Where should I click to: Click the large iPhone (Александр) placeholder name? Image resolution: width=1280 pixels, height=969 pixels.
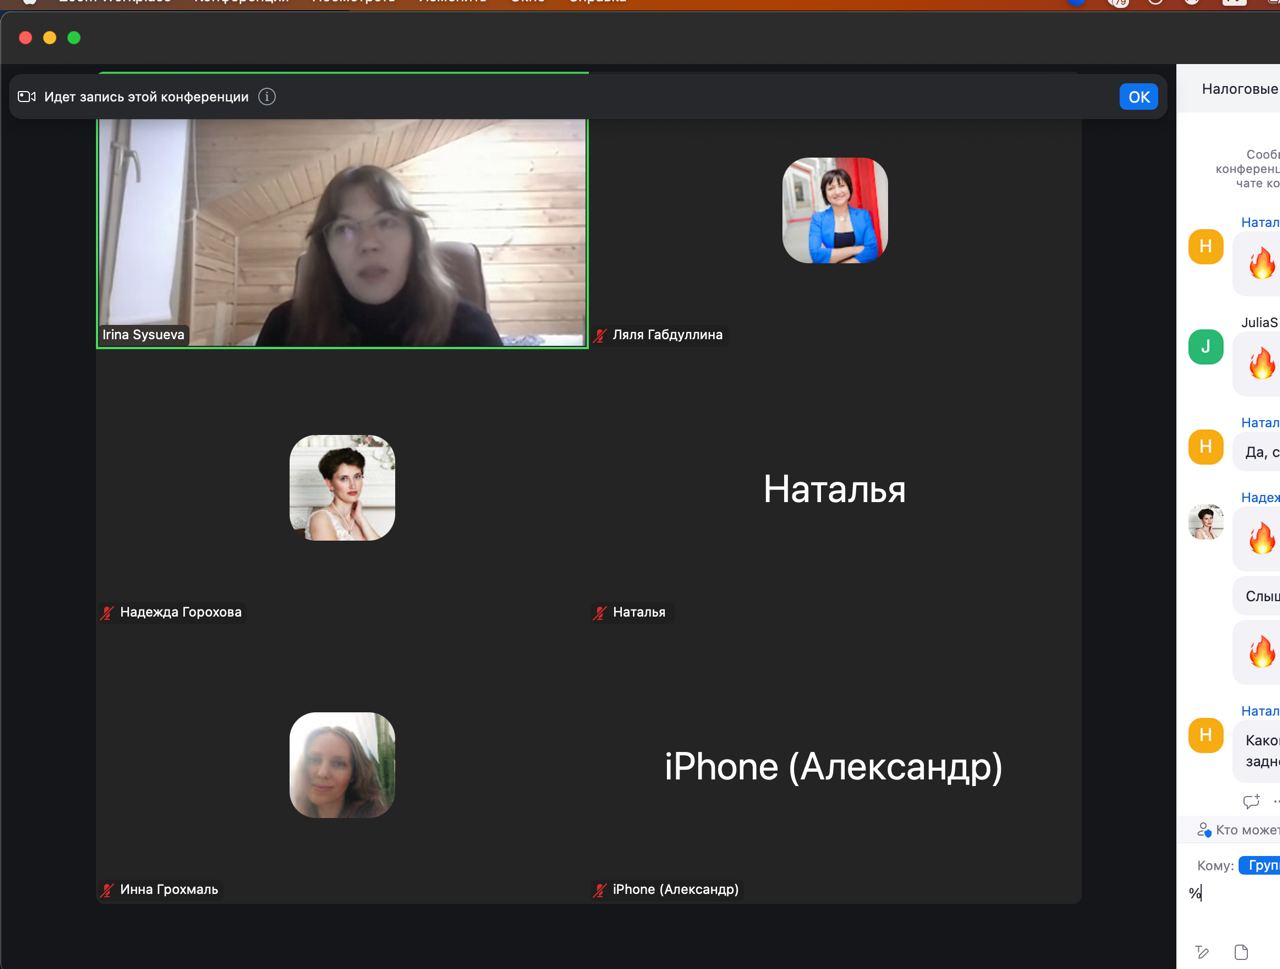[834, 767]
